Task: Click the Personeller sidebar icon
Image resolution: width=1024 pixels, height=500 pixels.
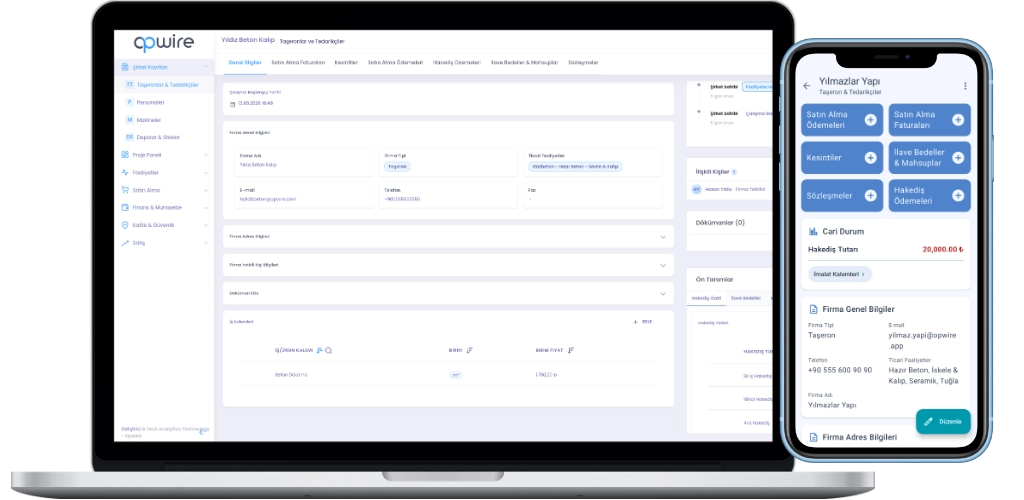Action: click(x=129, y=102)
